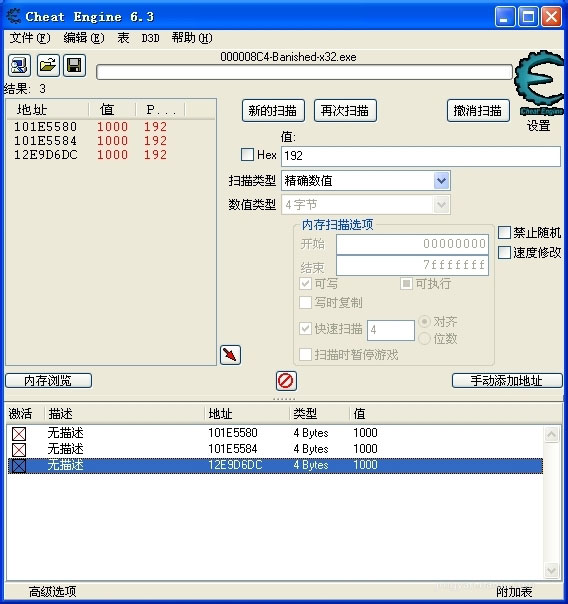Click the Cheat Engine title bar icon
This screenshot has width=568, height=604.
pos(14,17)
